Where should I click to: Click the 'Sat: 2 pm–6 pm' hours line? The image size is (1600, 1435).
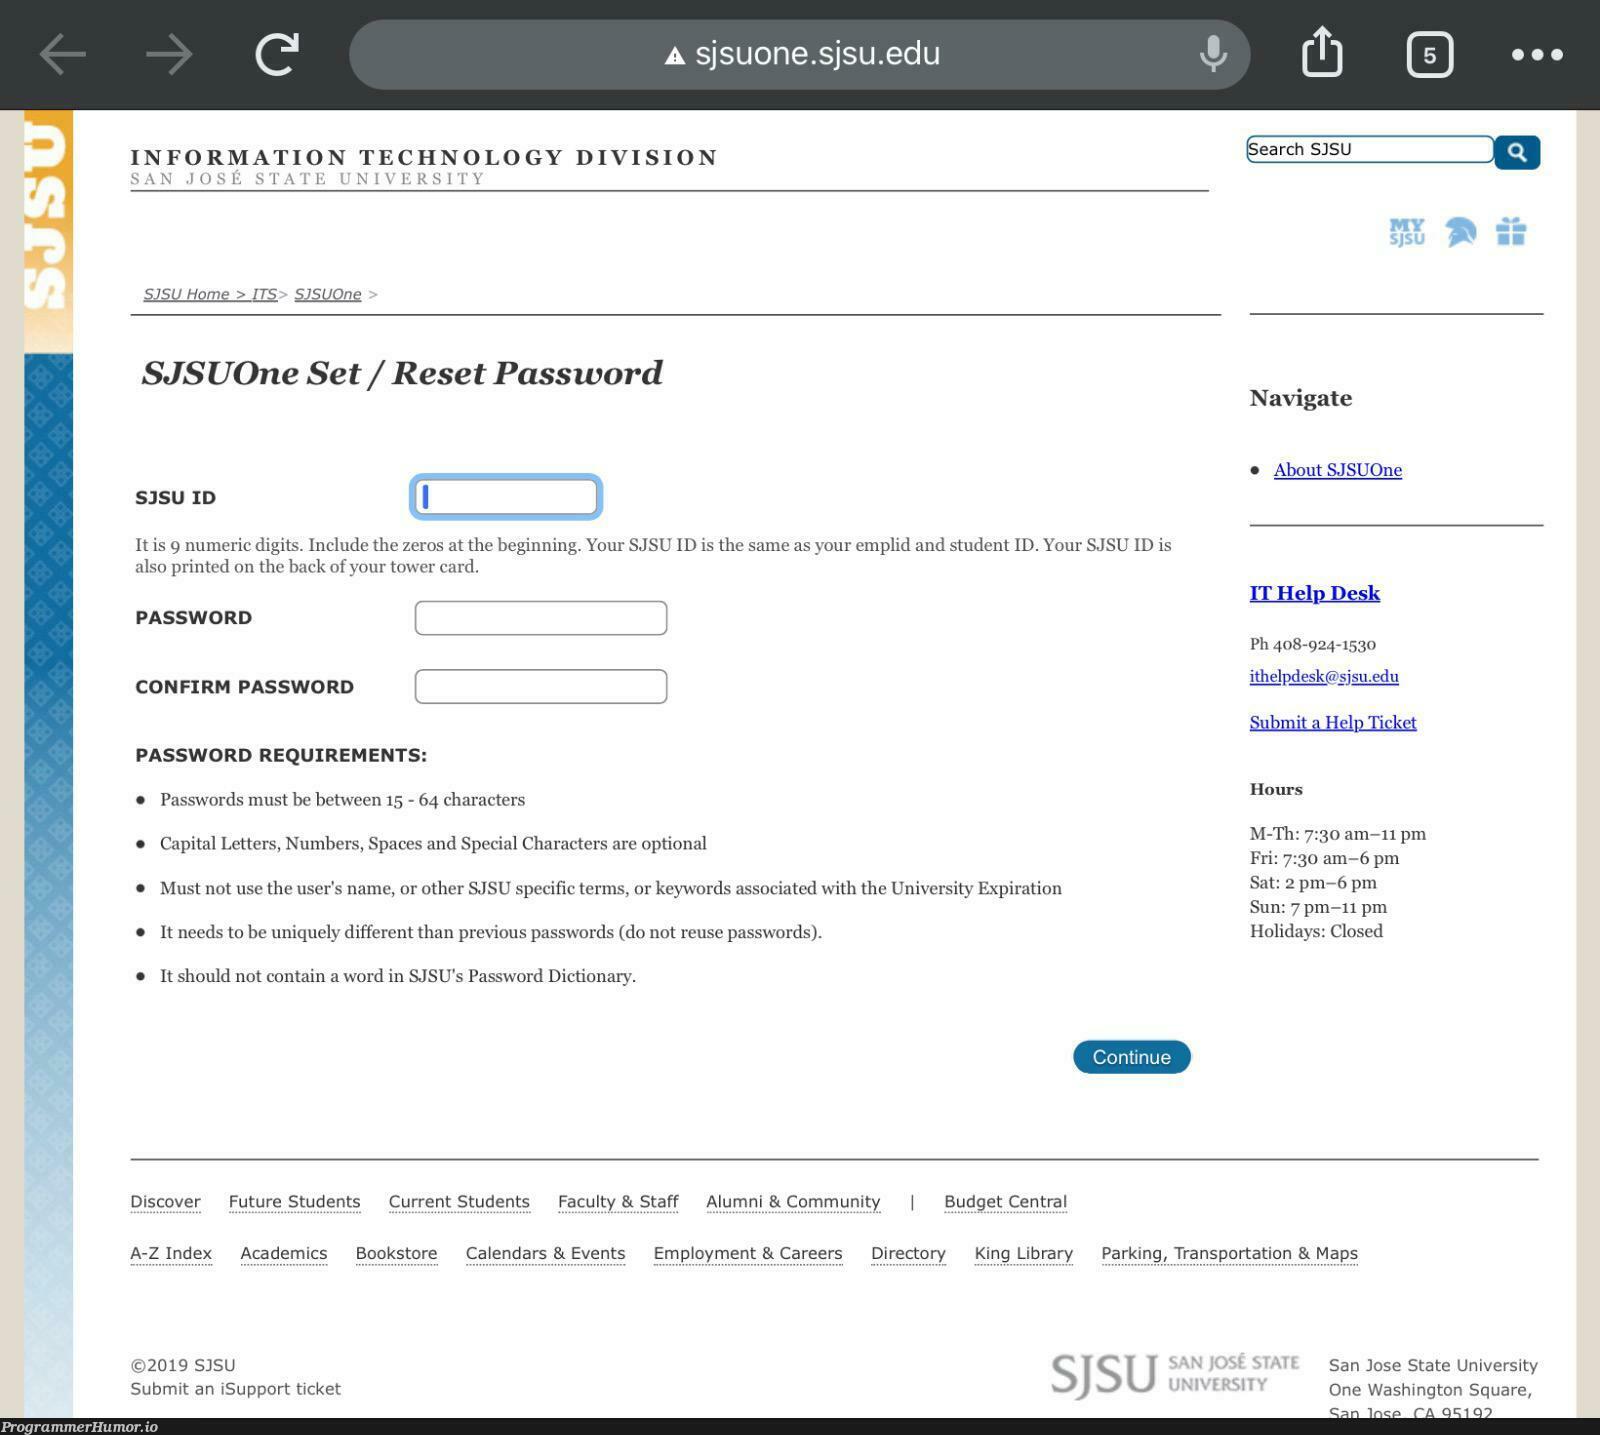click(x=1313, y=883)
